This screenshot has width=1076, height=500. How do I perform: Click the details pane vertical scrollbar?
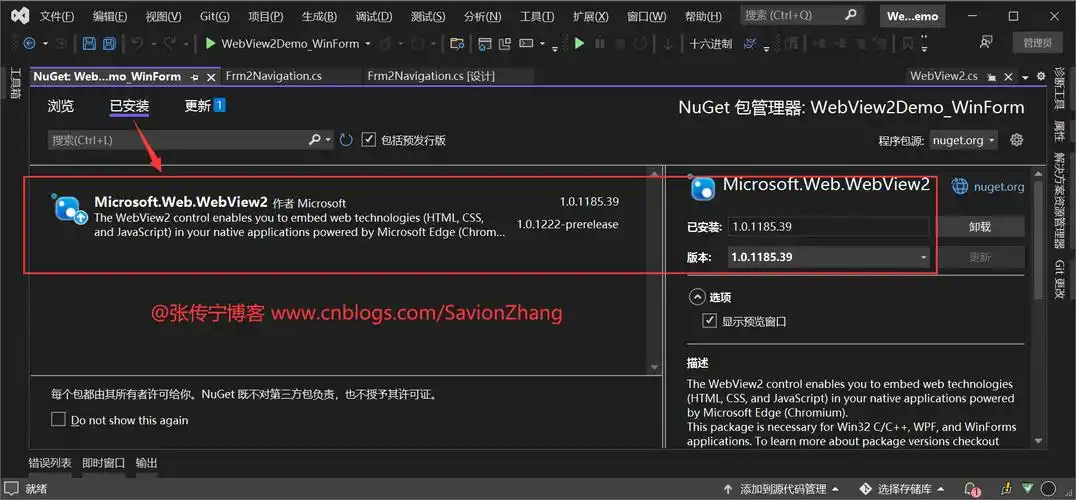pos(1038,307)
